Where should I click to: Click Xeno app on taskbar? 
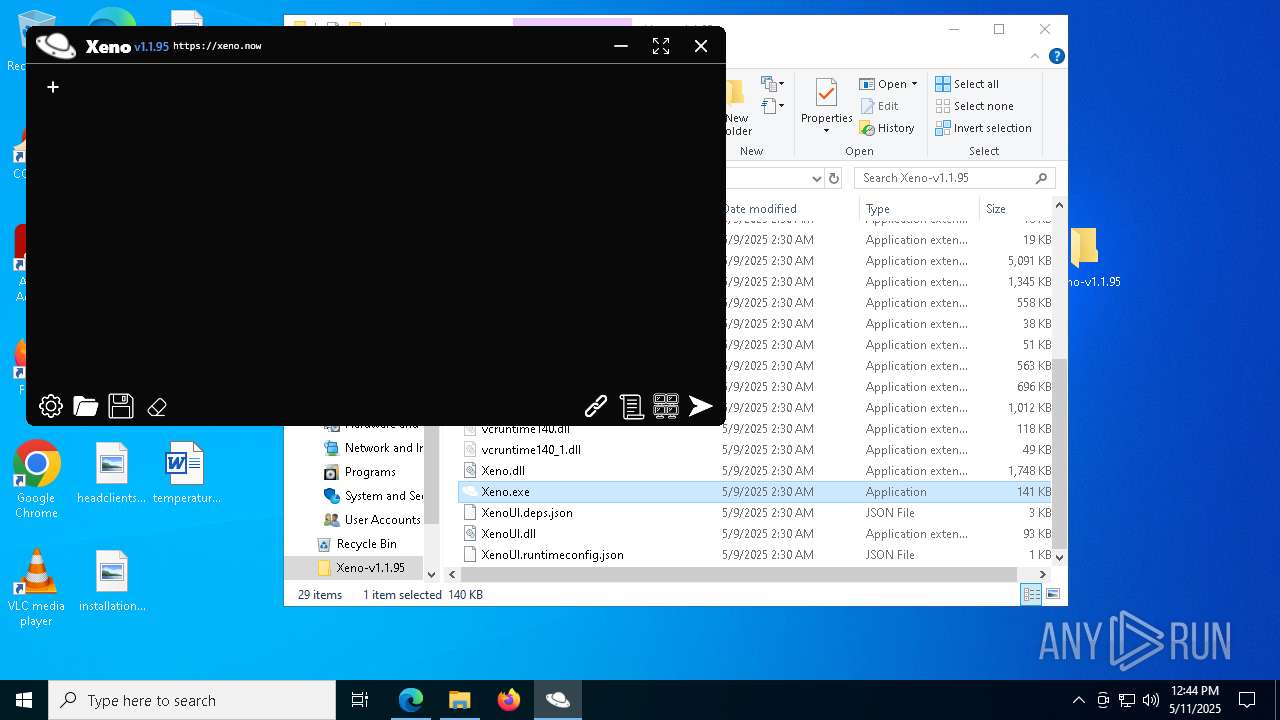pyautogui.click(x=557, y=700)
